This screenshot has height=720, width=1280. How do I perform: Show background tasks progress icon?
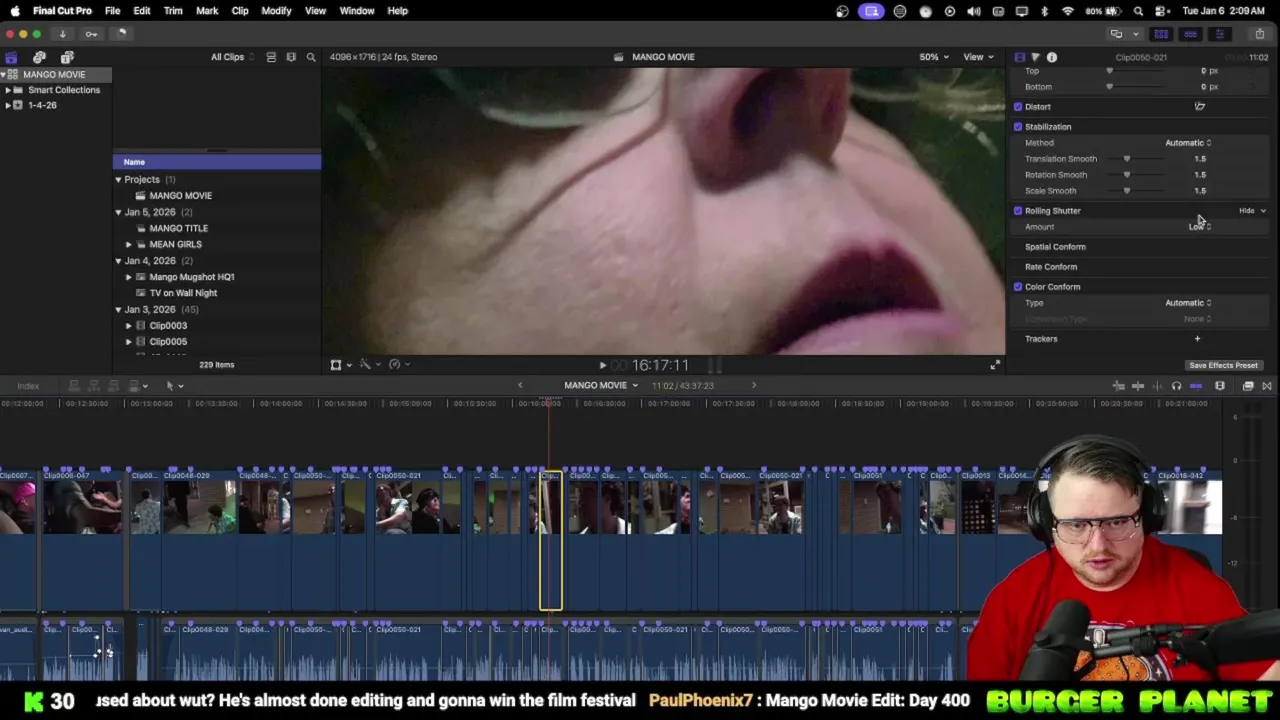pyautogui.click(x=121, y=34)
